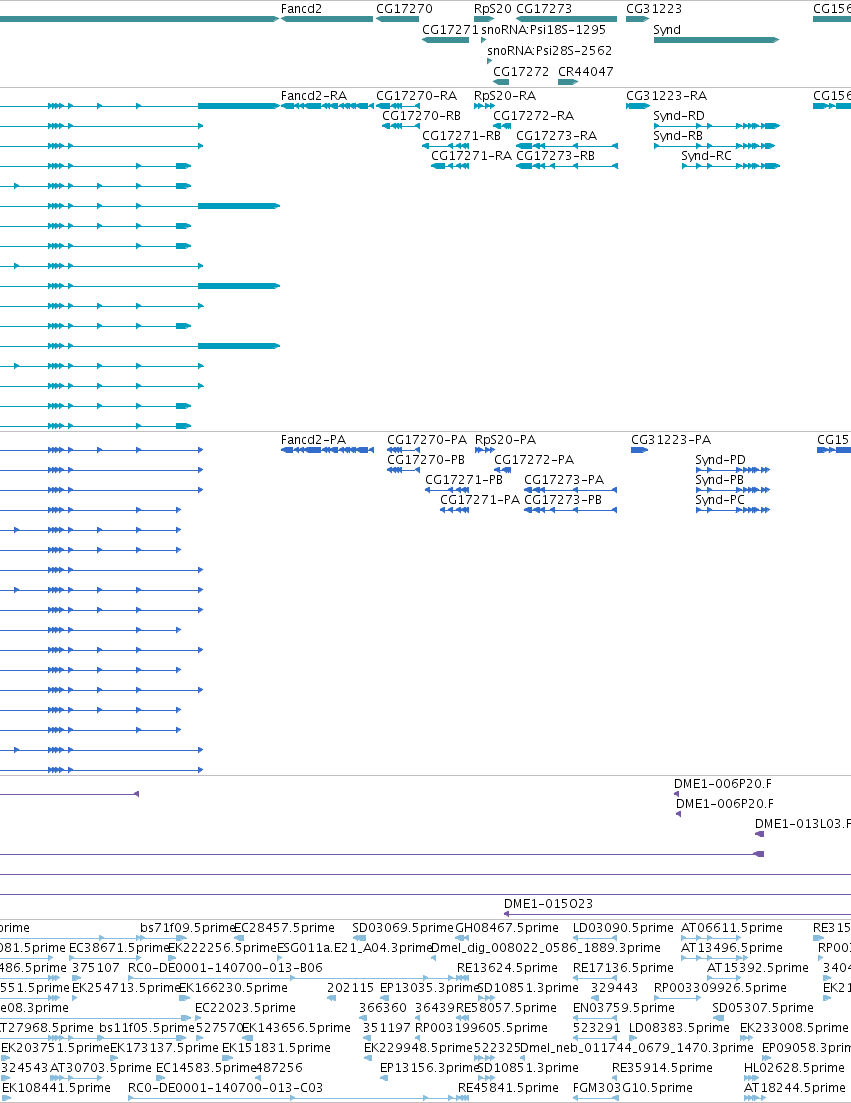Click transcript Synd-RC

pos(706,155)
